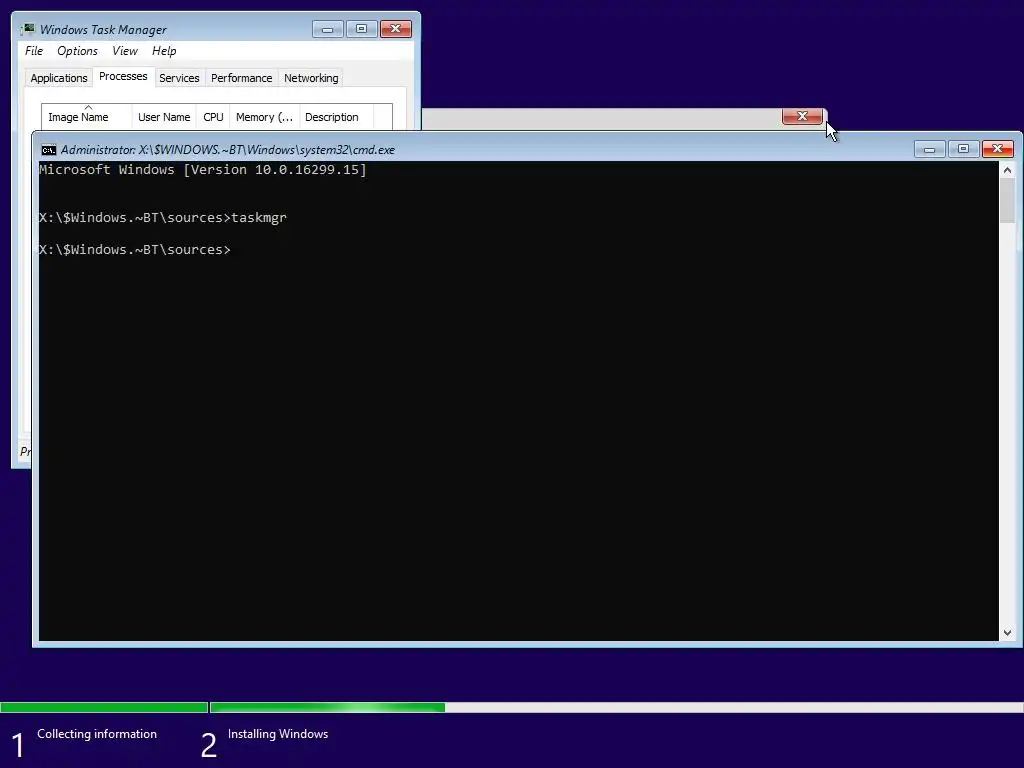
Task: Open the File menu in Task Manager
Action: (34, 51)
